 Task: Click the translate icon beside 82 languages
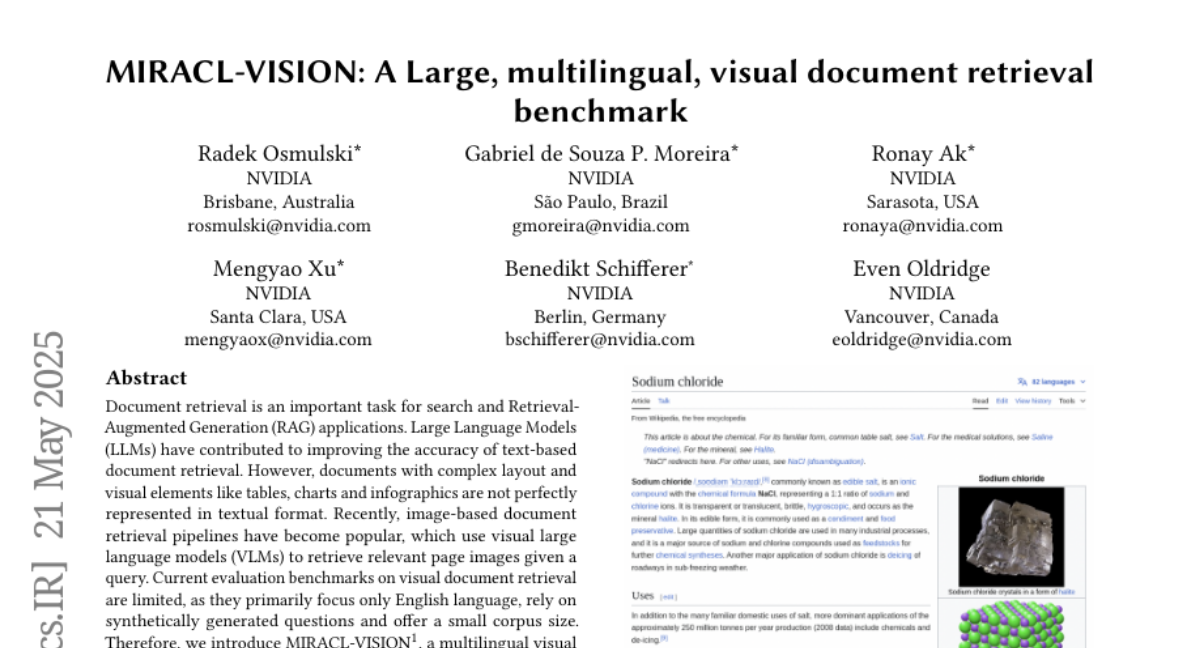point(1022,382)
